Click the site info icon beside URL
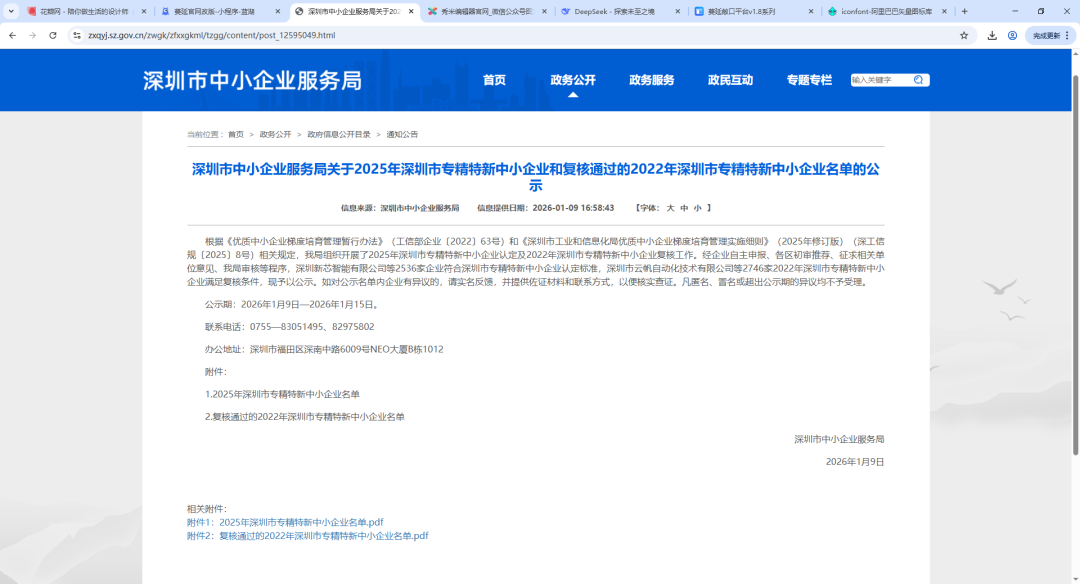The height and width of the screenshot is (584, 1080). [x=77, y=35]
